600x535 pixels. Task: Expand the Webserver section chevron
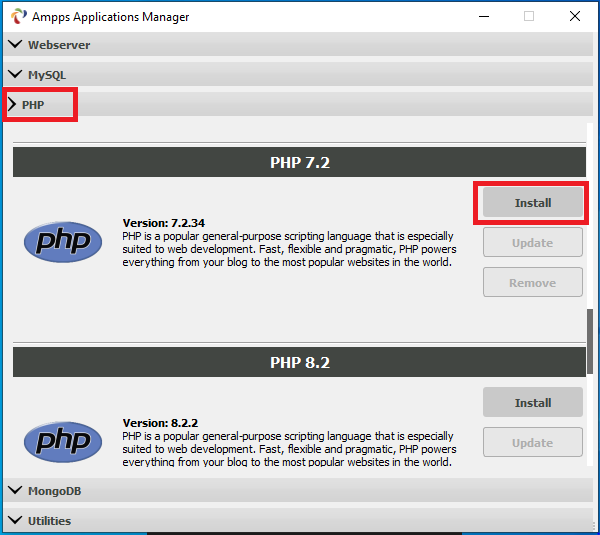point(15,44)
